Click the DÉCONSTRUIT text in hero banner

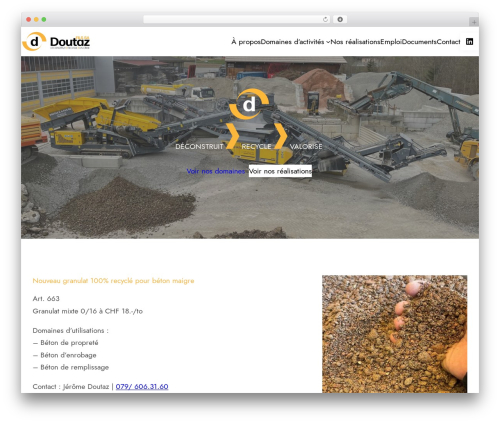pyautogui.click(x=199, y=146)
